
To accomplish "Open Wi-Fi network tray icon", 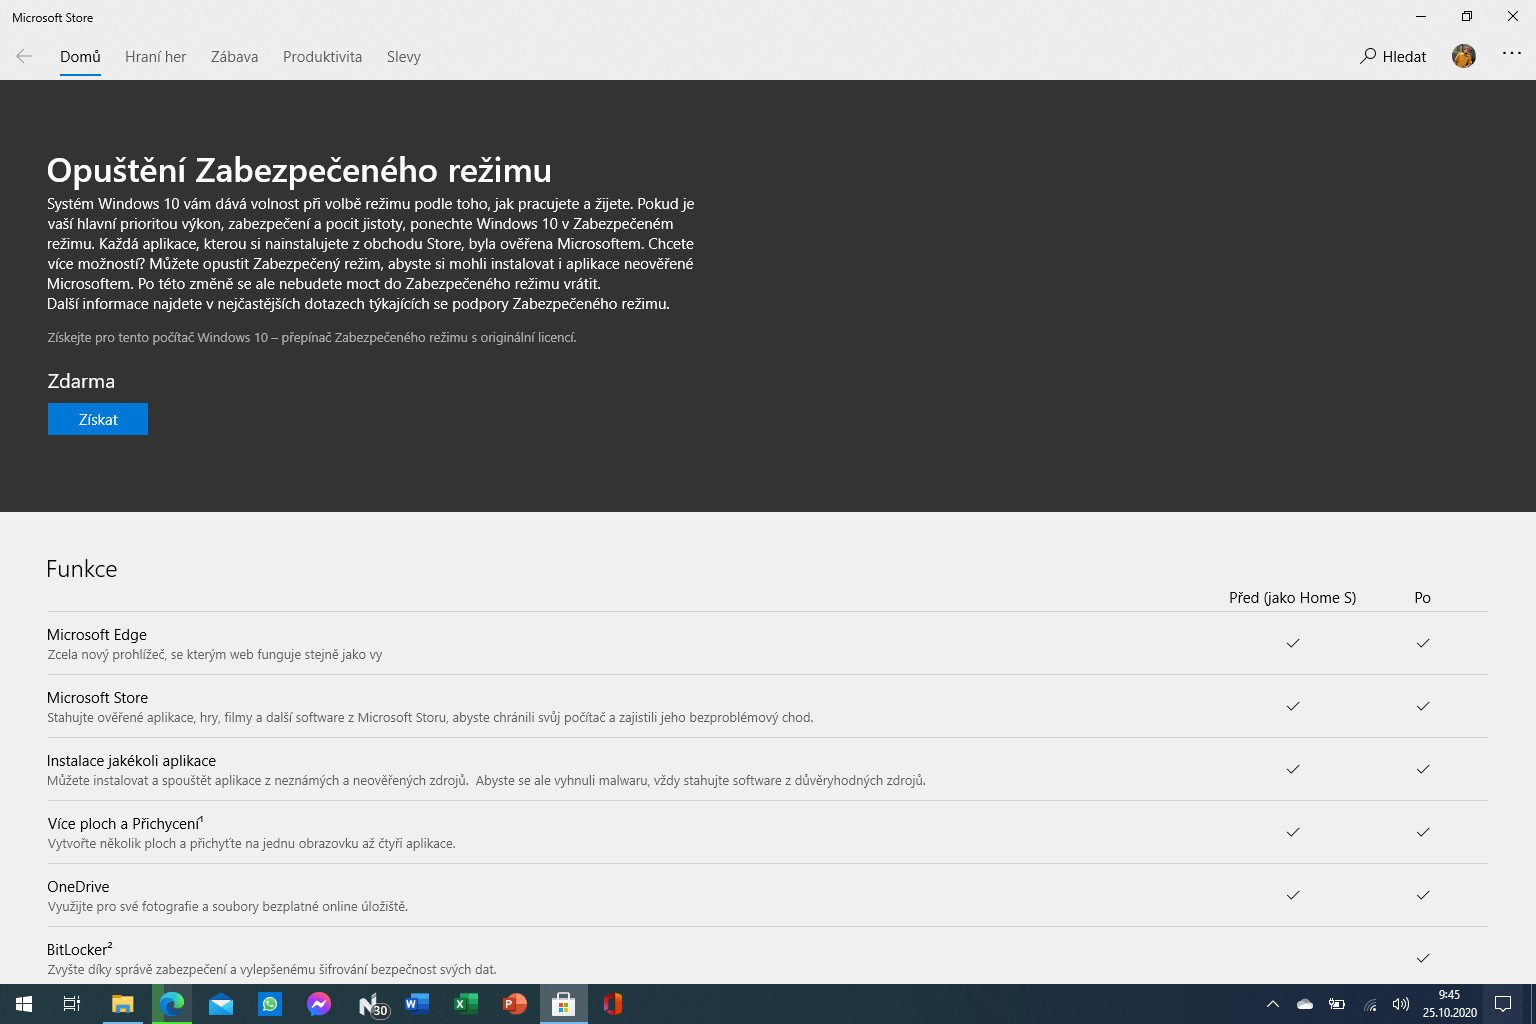I will (x=1370, y=1004).
